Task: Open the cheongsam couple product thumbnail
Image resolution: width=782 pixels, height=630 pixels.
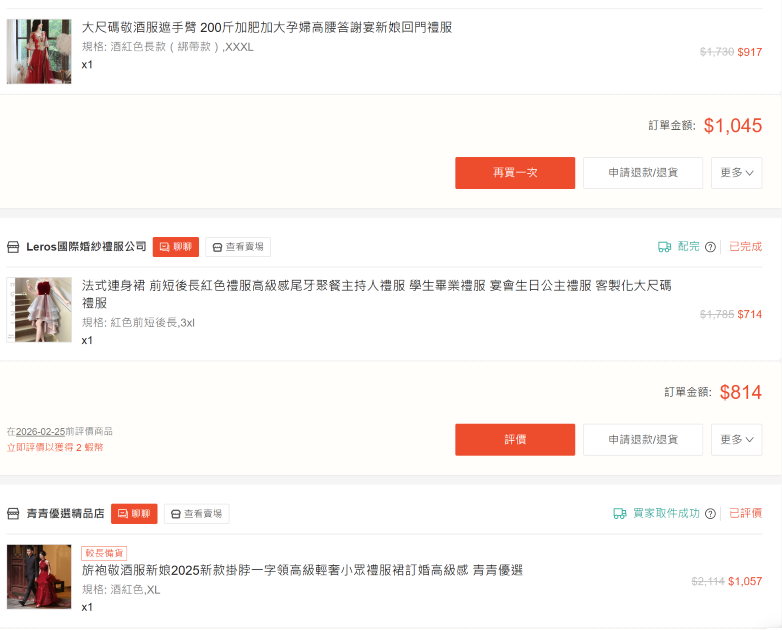Action: pyautogui.click(x=39, y=577)
